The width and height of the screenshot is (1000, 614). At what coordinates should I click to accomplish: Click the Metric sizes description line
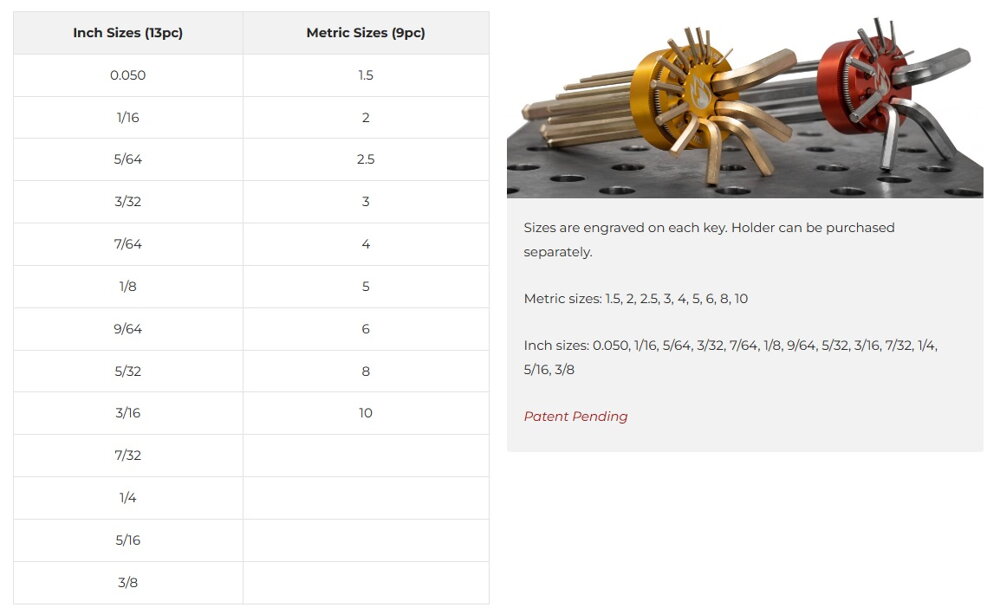pos(636,298)
